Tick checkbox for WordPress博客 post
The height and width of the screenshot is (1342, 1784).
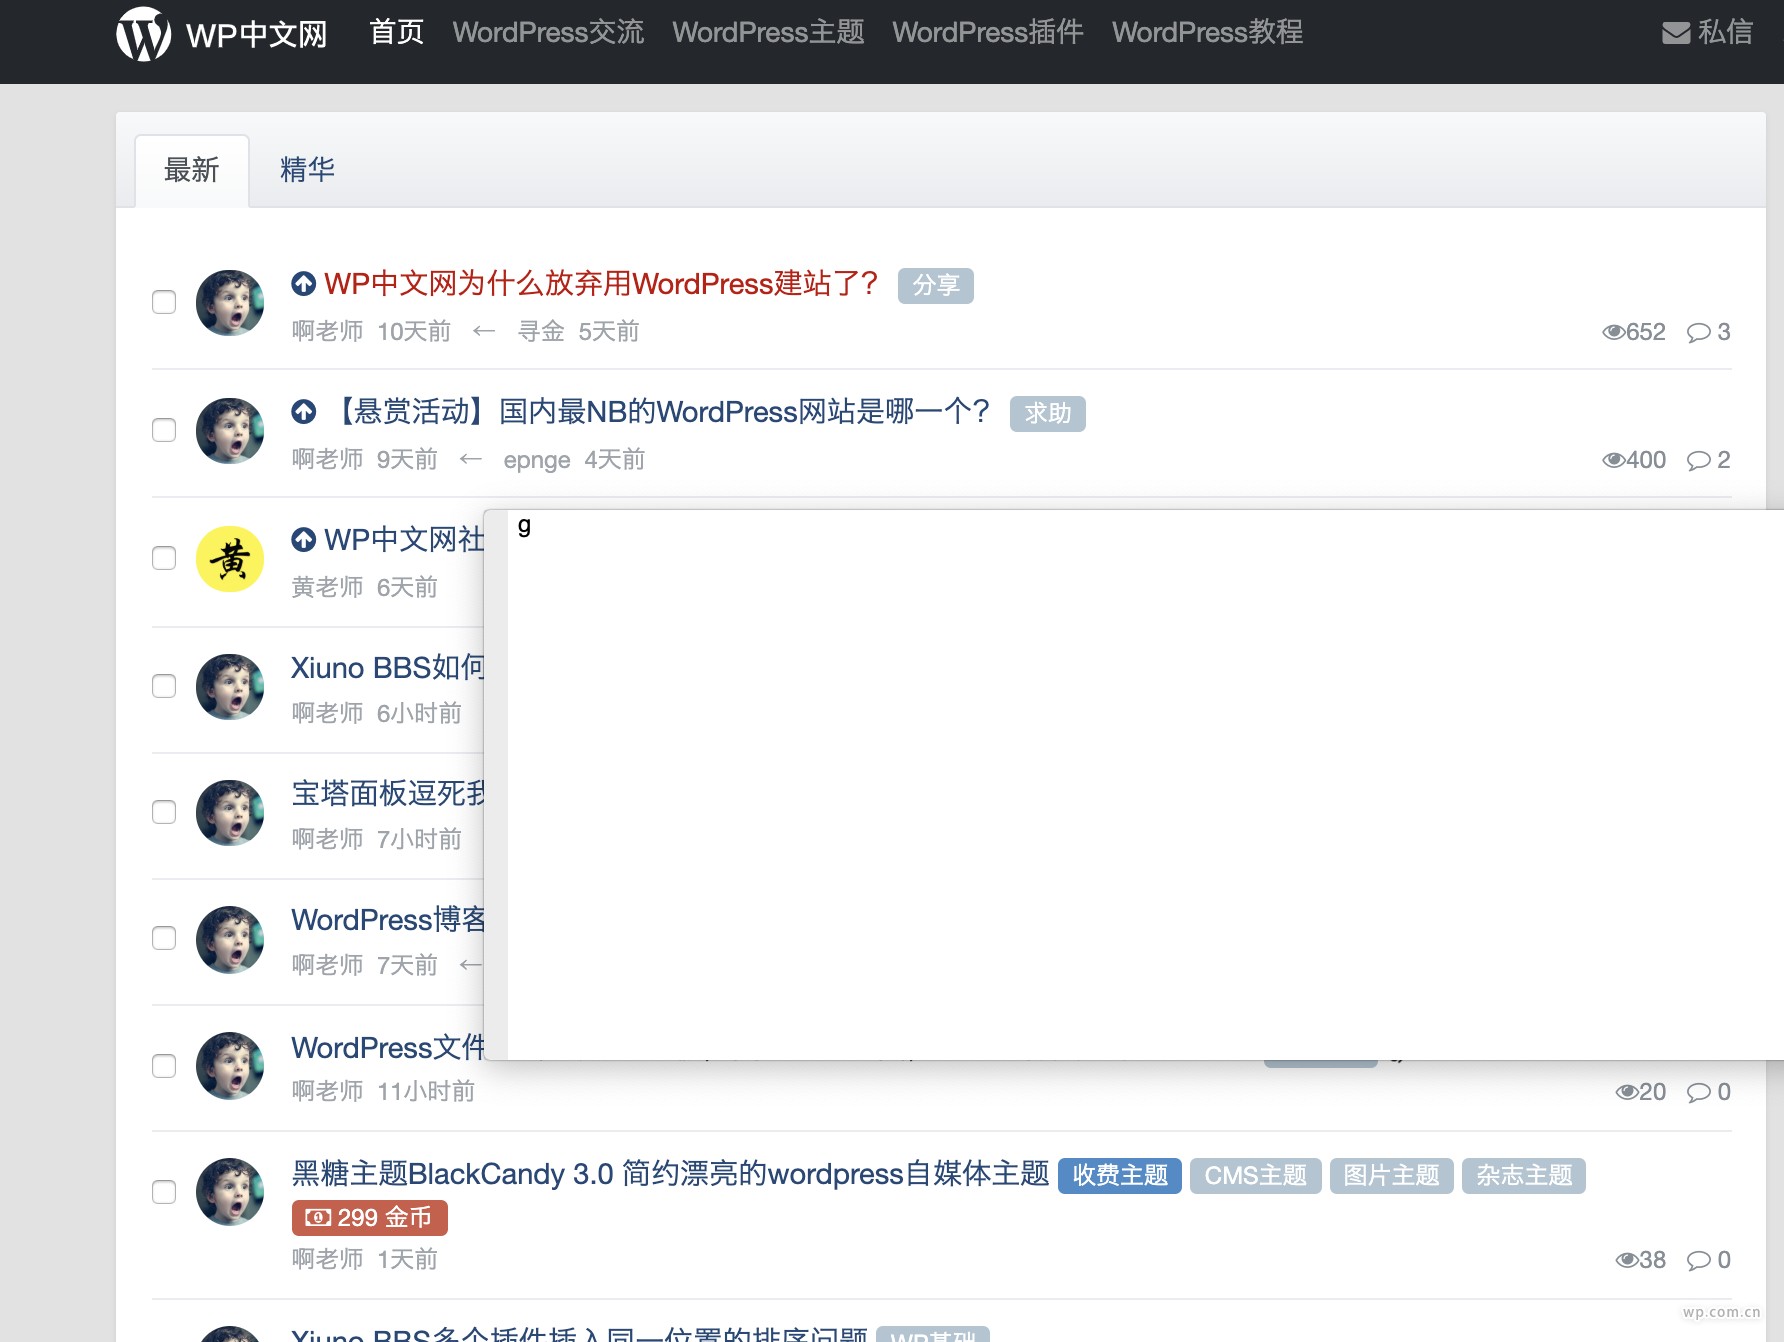(x=164, y=938)
